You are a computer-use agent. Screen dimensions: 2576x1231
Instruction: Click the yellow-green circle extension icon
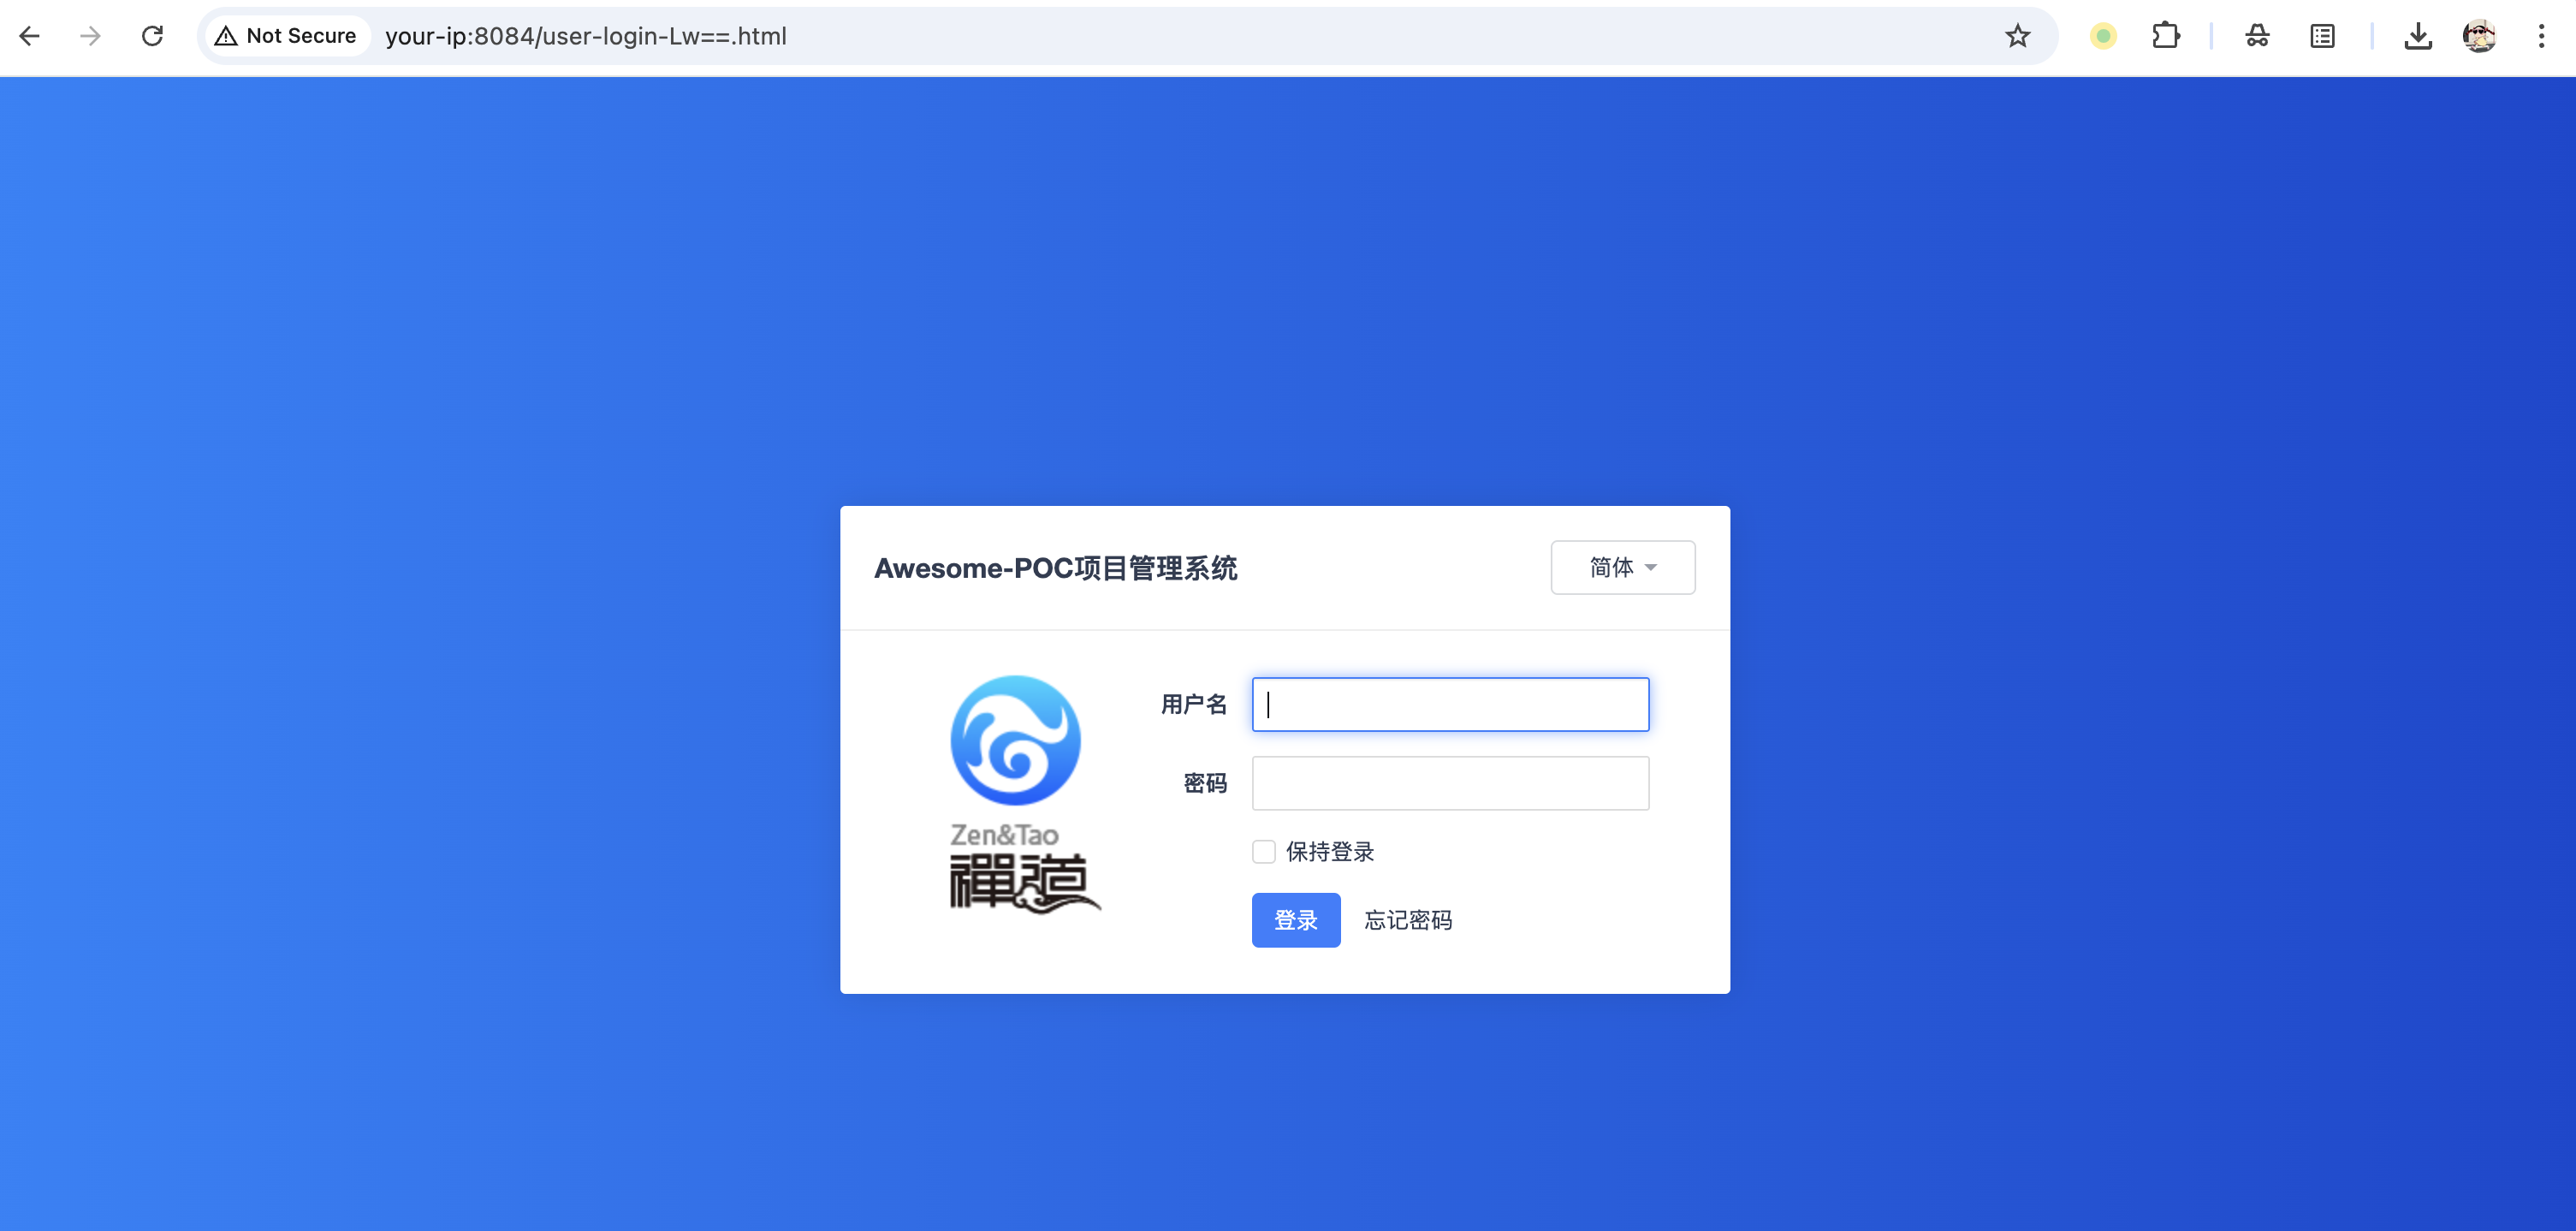(2103, 36)
